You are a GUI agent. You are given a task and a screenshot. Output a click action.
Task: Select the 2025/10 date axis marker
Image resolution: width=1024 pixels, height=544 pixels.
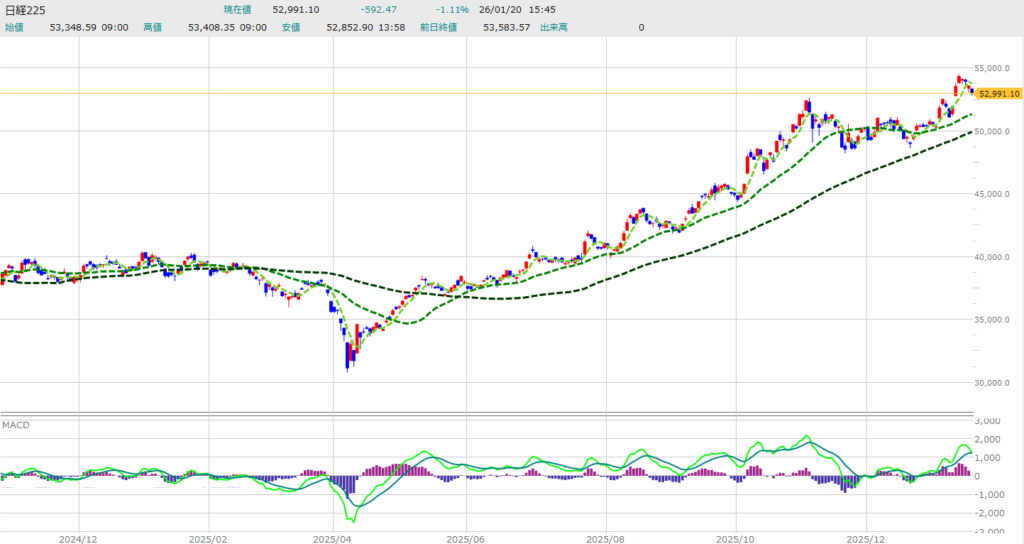coord(736,536)
